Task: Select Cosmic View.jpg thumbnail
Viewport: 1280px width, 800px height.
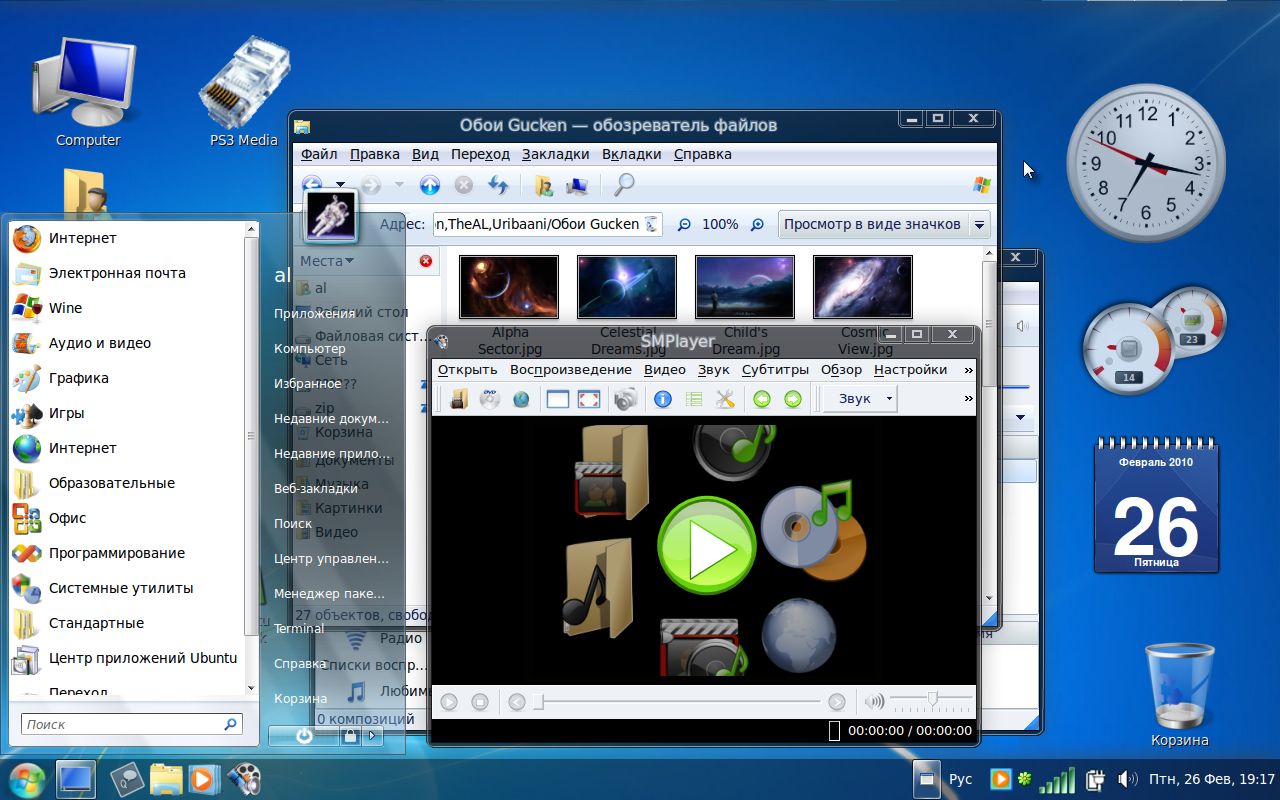Action: (x=863, y=287)
